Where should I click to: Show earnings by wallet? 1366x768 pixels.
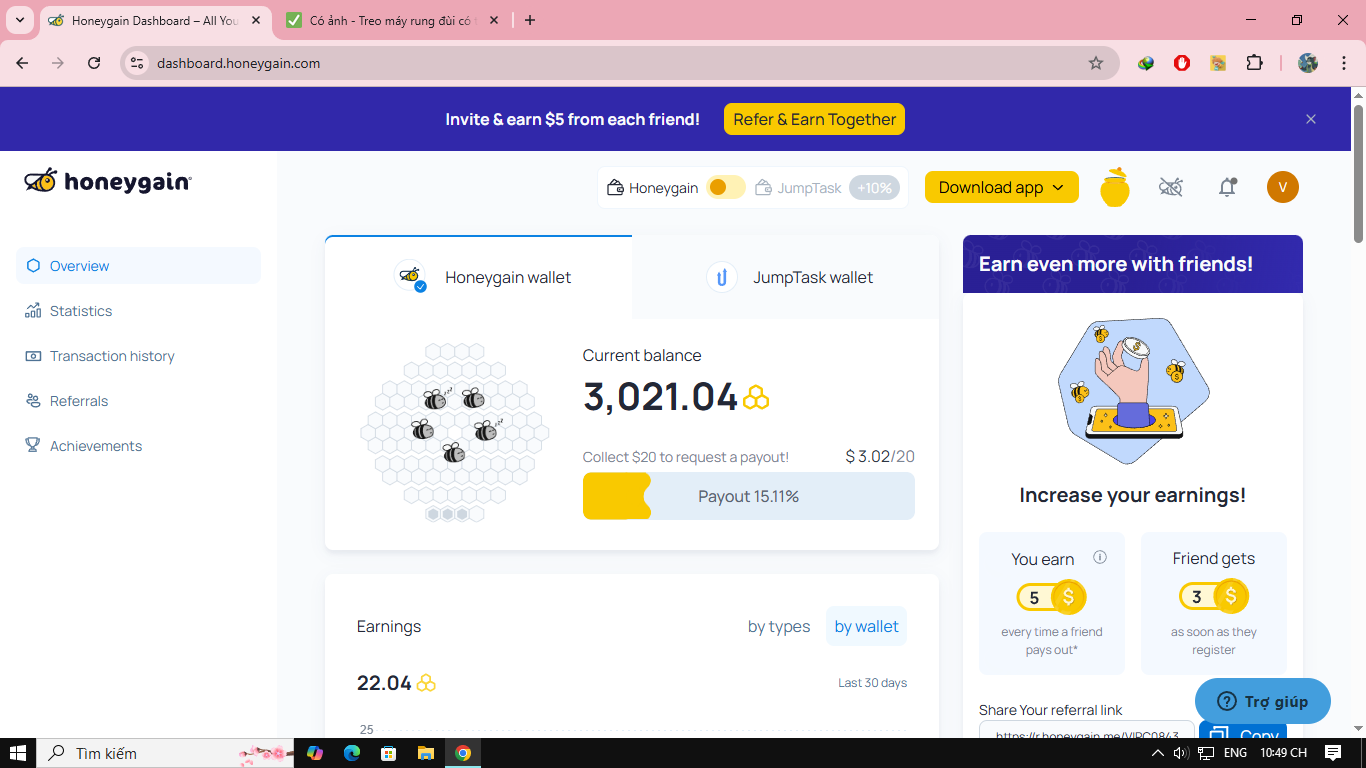866,626
